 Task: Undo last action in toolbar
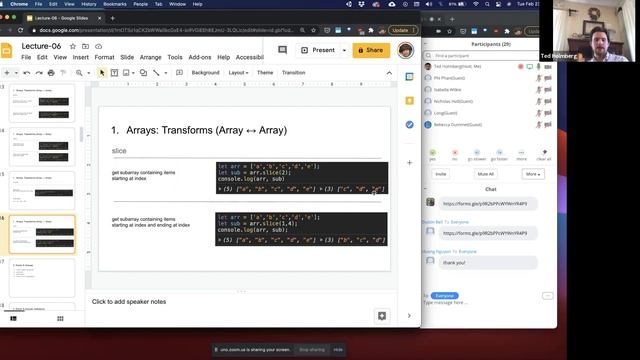(27, 73)
